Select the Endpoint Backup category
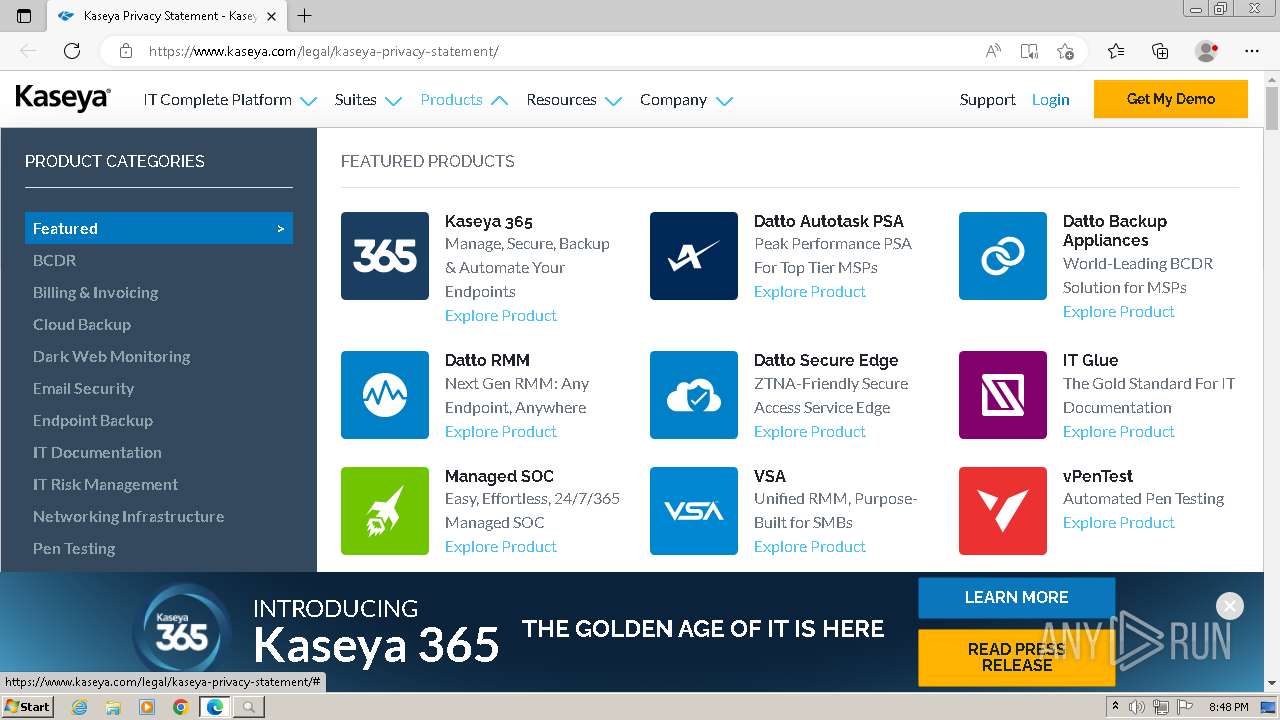This screenshot has width=1280, height=720. coord(93,420)
